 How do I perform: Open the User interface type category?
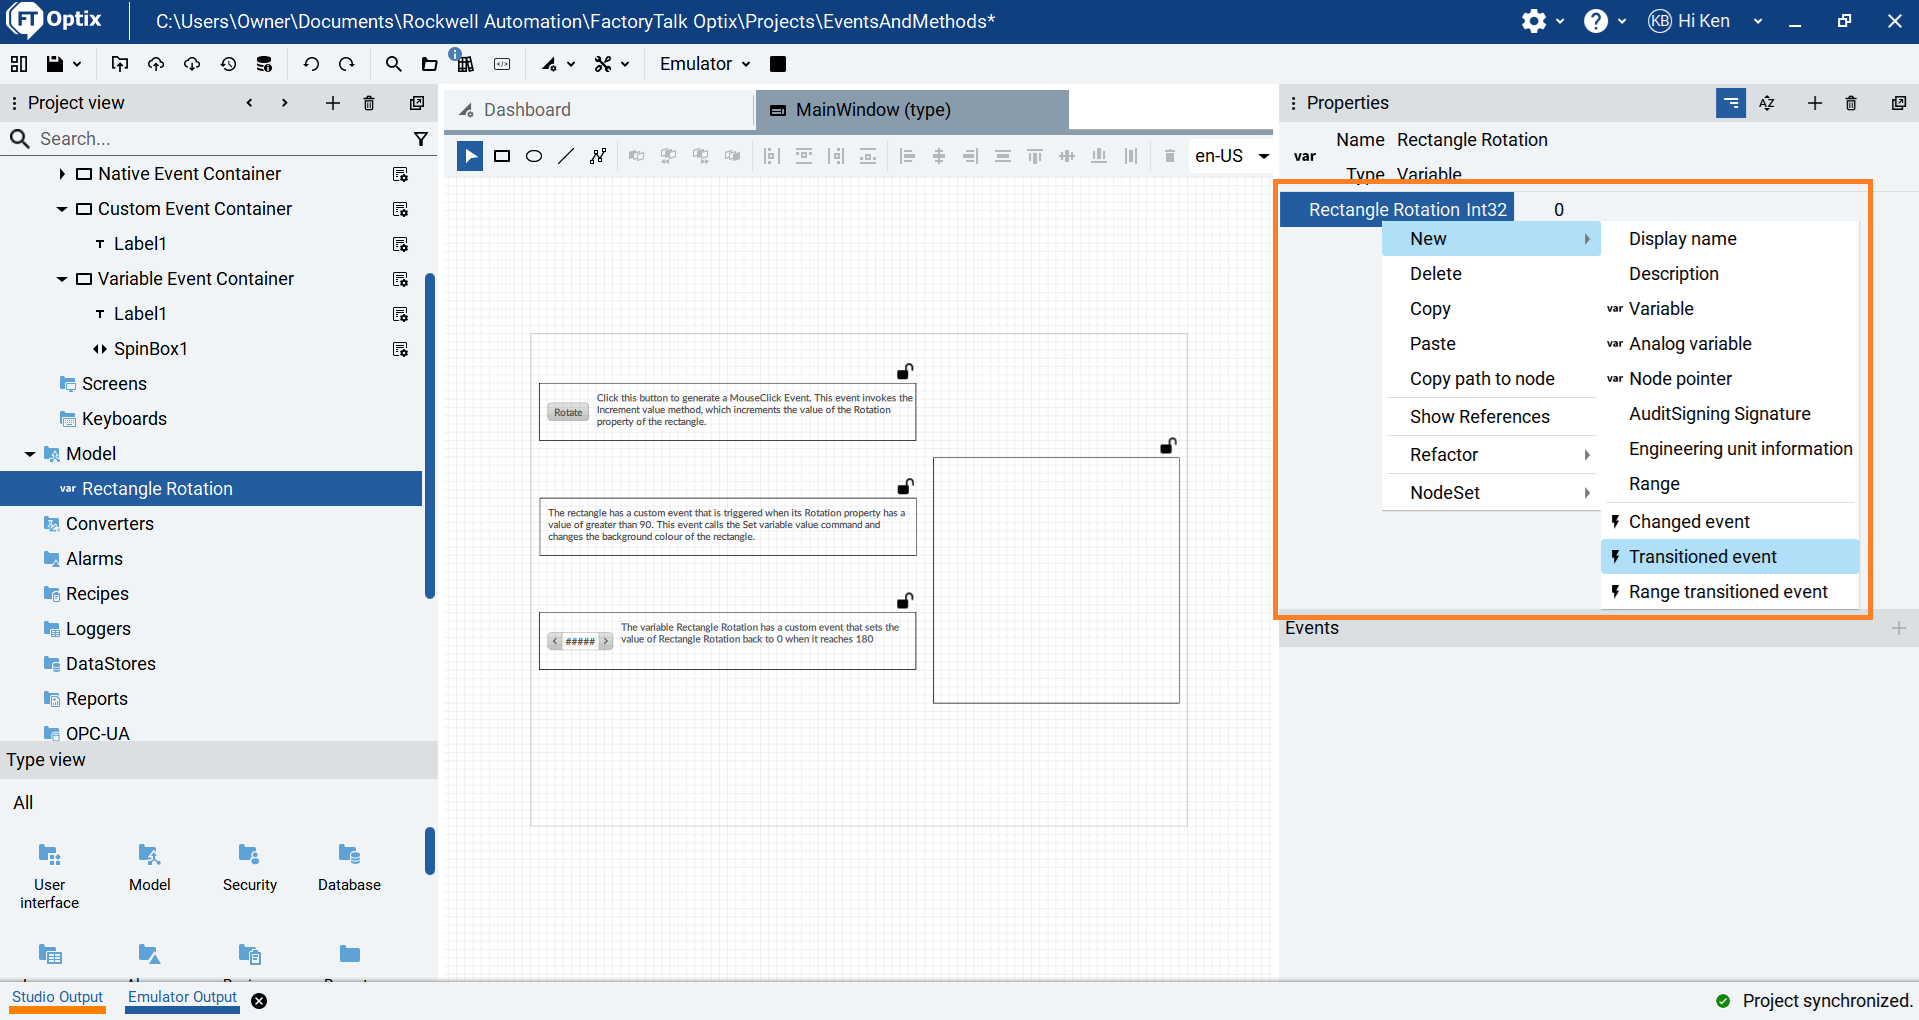[x=49, y=876]
